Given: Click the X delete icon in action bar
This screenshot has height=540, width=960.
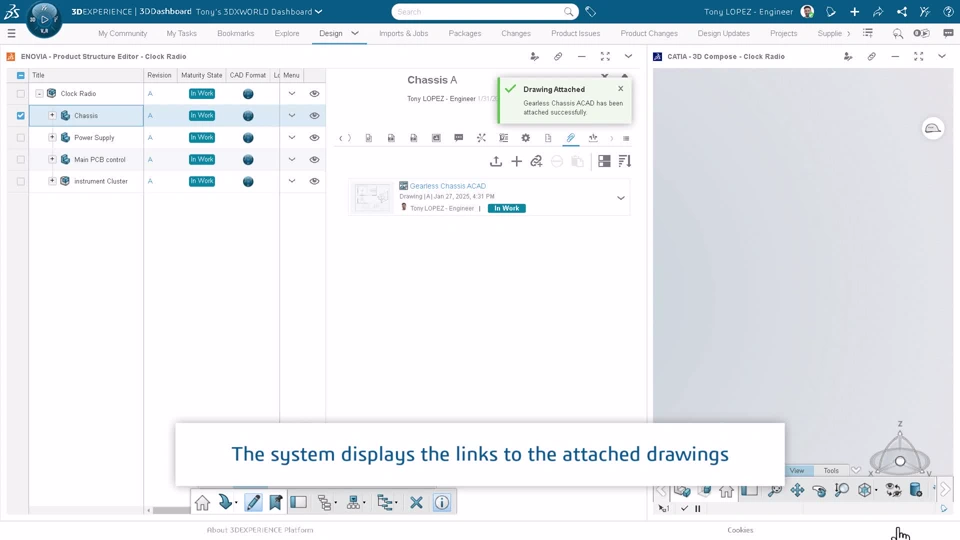Looking at the screenshot, I should tap(416, 503).
